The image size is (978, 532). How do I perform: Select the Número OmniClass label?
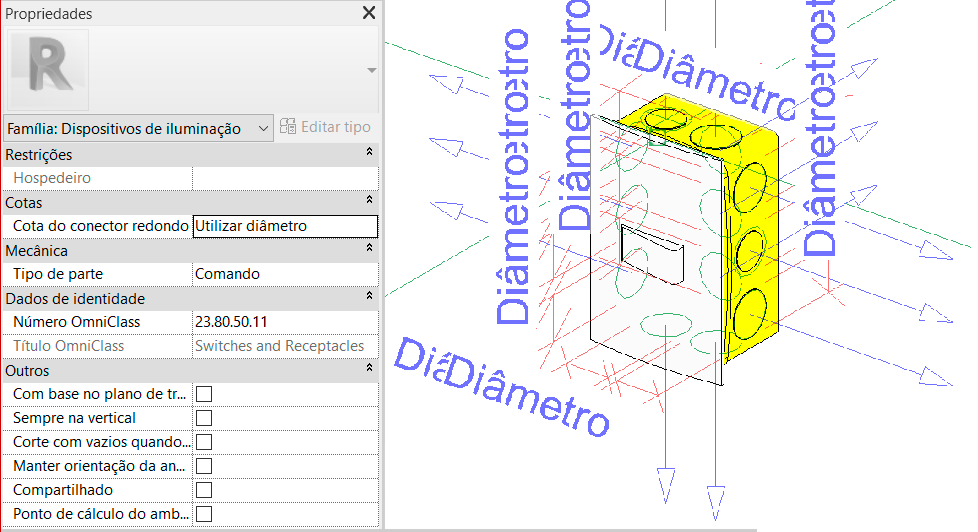76,322
